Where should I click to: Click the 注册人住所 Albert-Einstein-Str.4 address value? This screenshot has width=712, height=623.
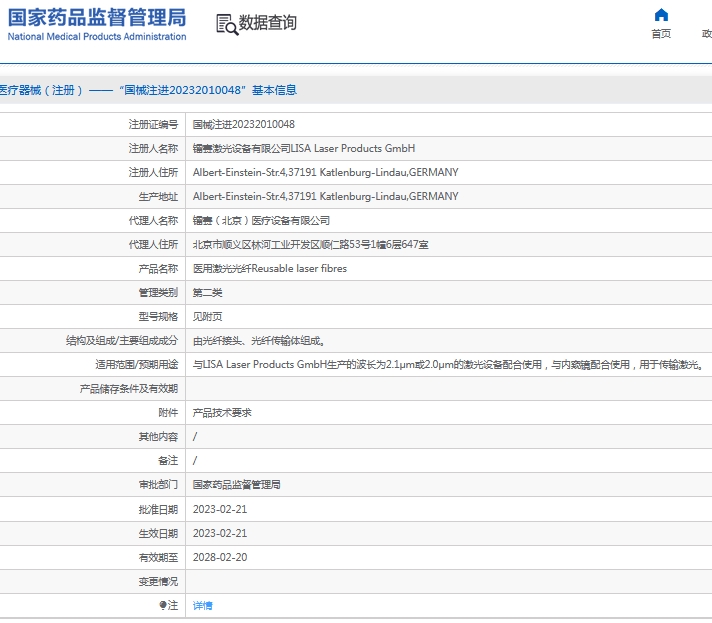(326, 173)
